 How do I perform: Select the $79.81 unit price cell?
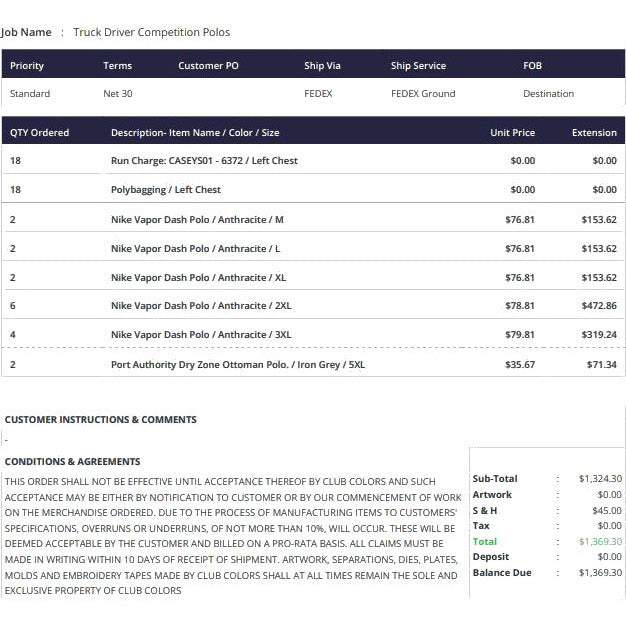tap(520, 335)
